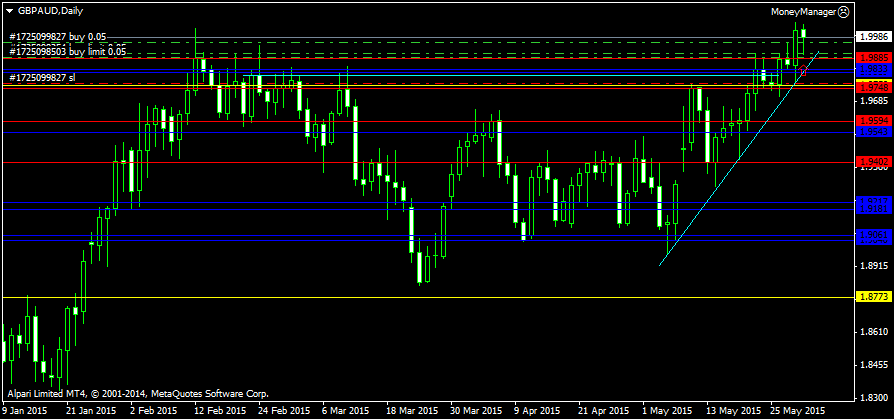The width and height of the screenshot is (894, 419).
Task: Open the chart menu triangle beside GBPAUD,Daily
Action: pos(9,10)
